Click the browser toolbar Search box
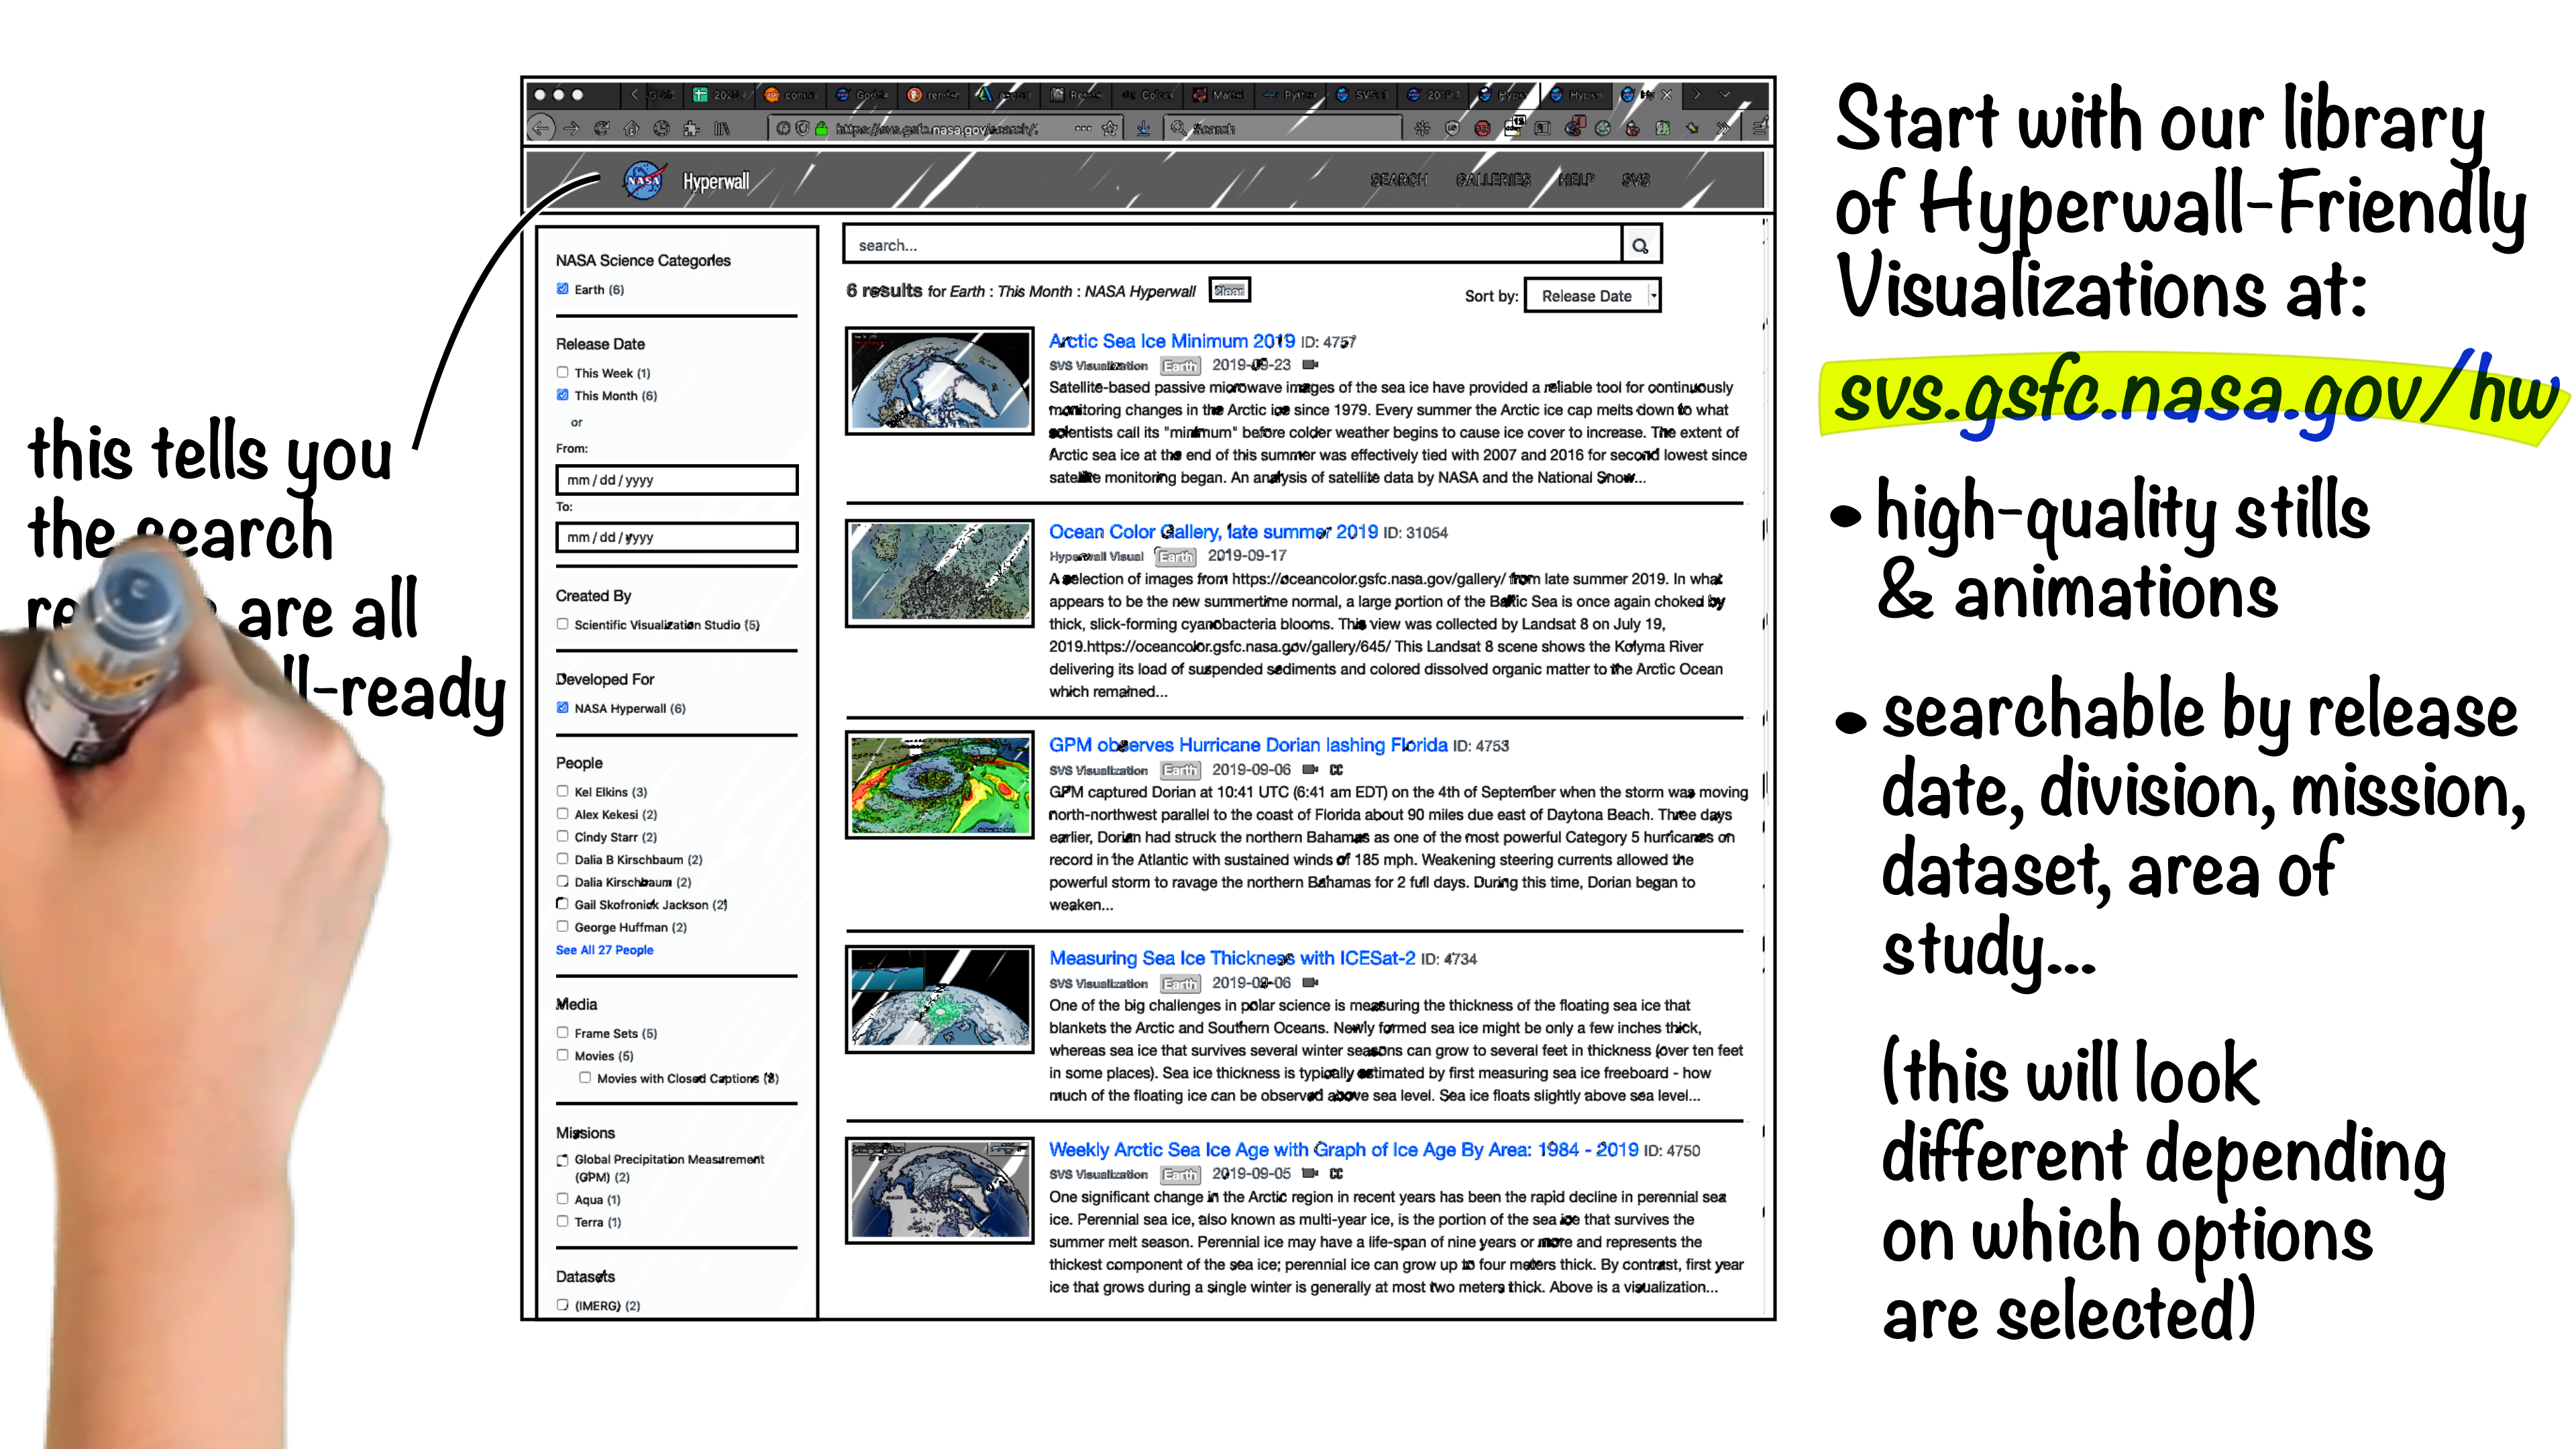Screen dimensions: 2576x1449 click(x=1283, y=128)
